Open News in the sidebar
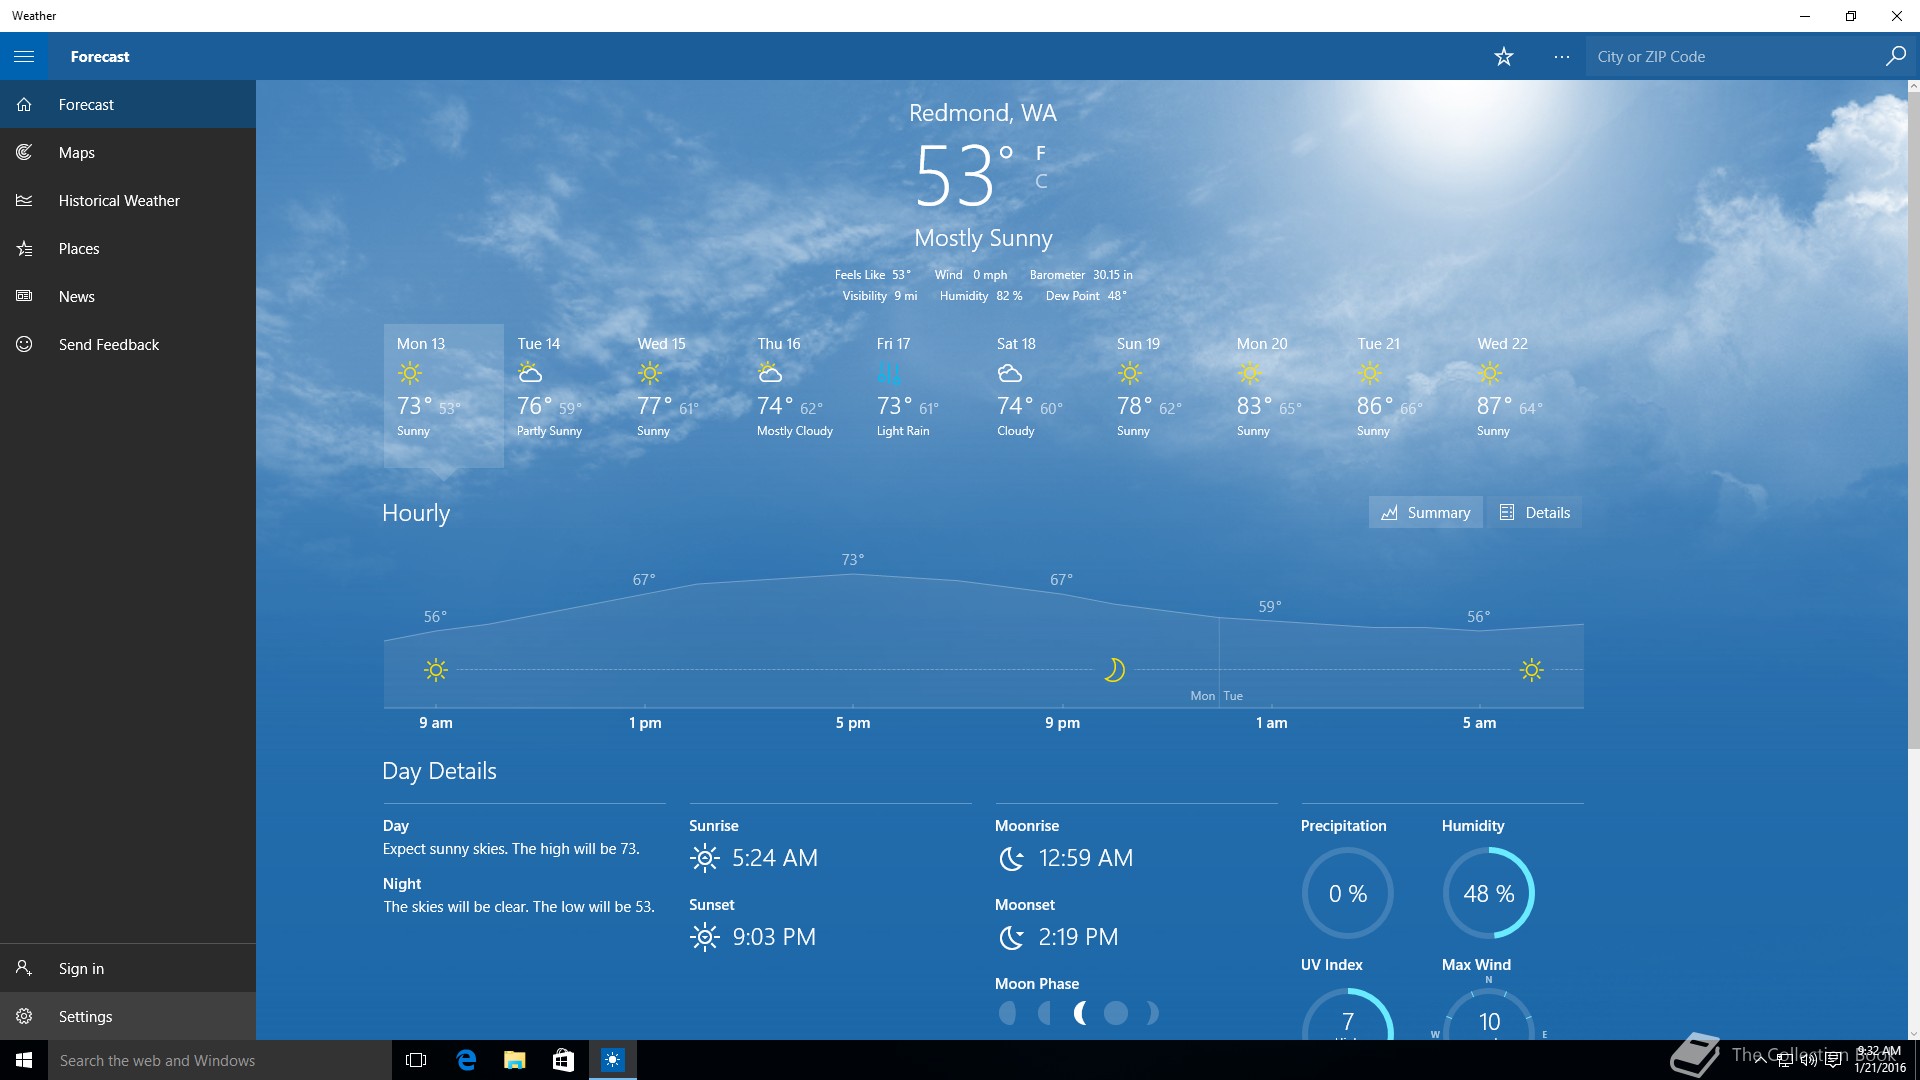 pos(128,296)
